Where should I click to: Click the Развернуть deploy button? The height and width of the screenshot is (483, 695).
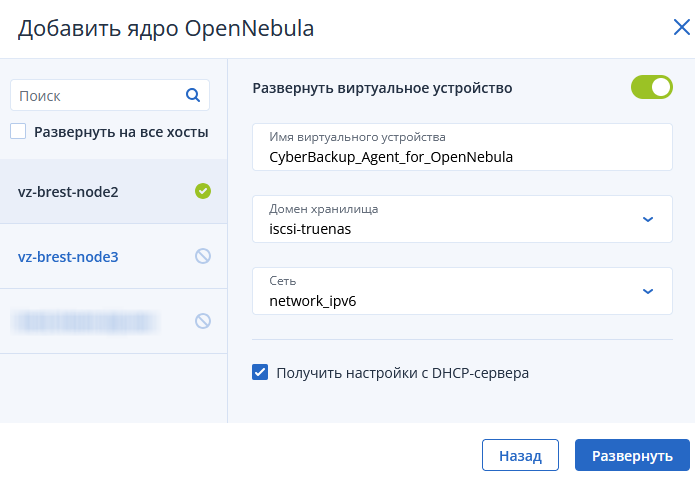[633, 455]
